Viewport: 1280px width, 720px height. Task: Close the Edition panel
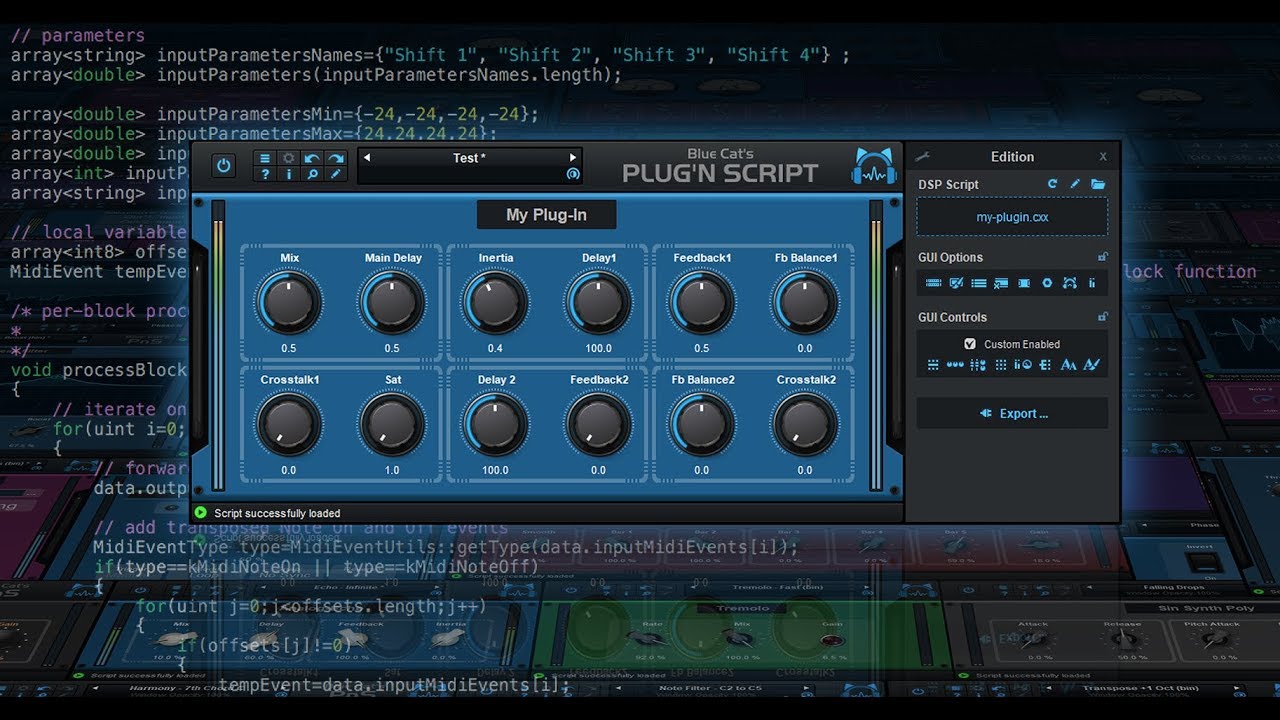pyautogui.click(x=1103, y=157)
